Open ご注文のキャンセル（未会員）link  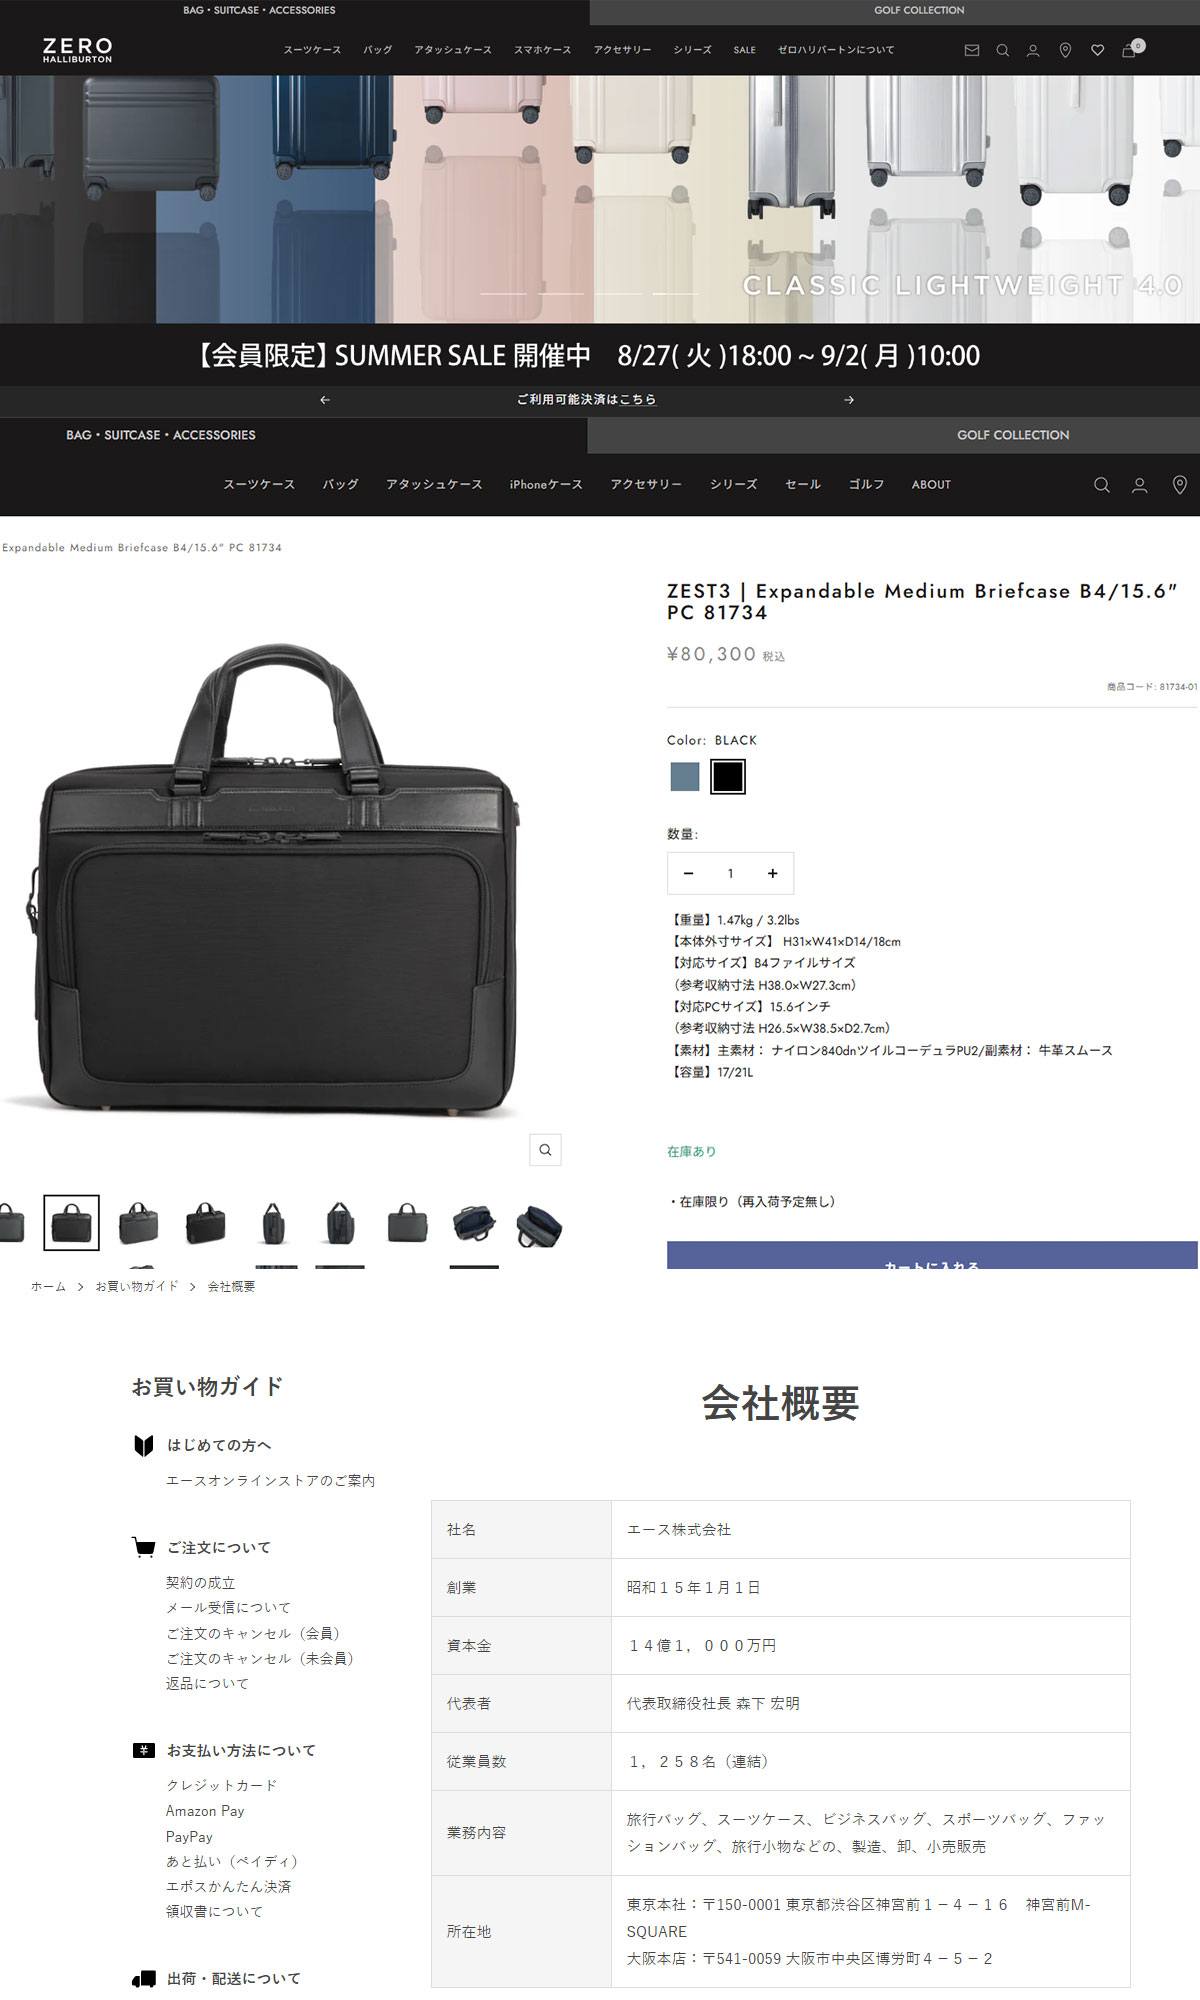pyautogui.click(x=263, y=1658)
